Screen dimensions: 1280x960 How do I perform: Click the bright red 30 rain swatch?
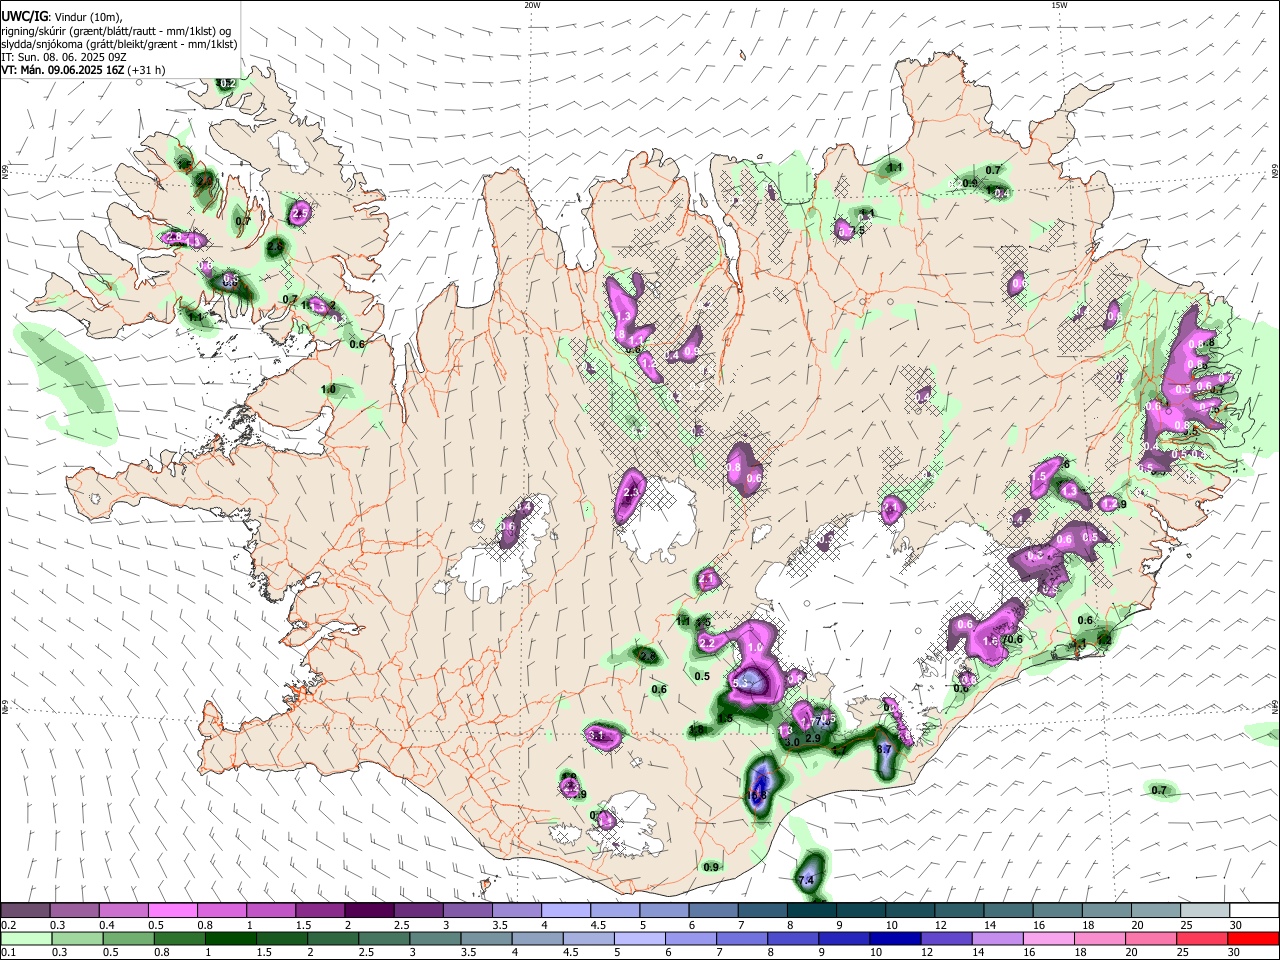(1253, 938)
